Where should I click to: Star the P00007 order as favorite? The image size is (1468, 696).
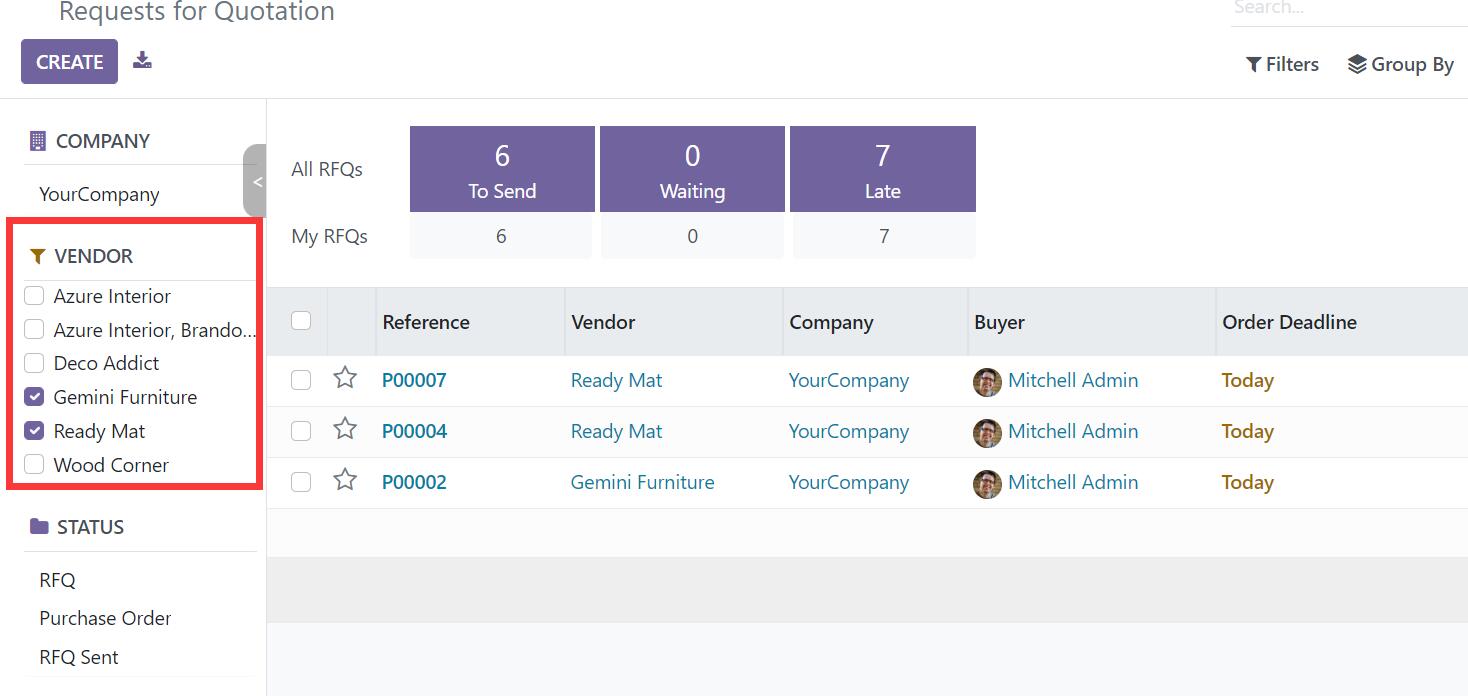coord(345,378)
